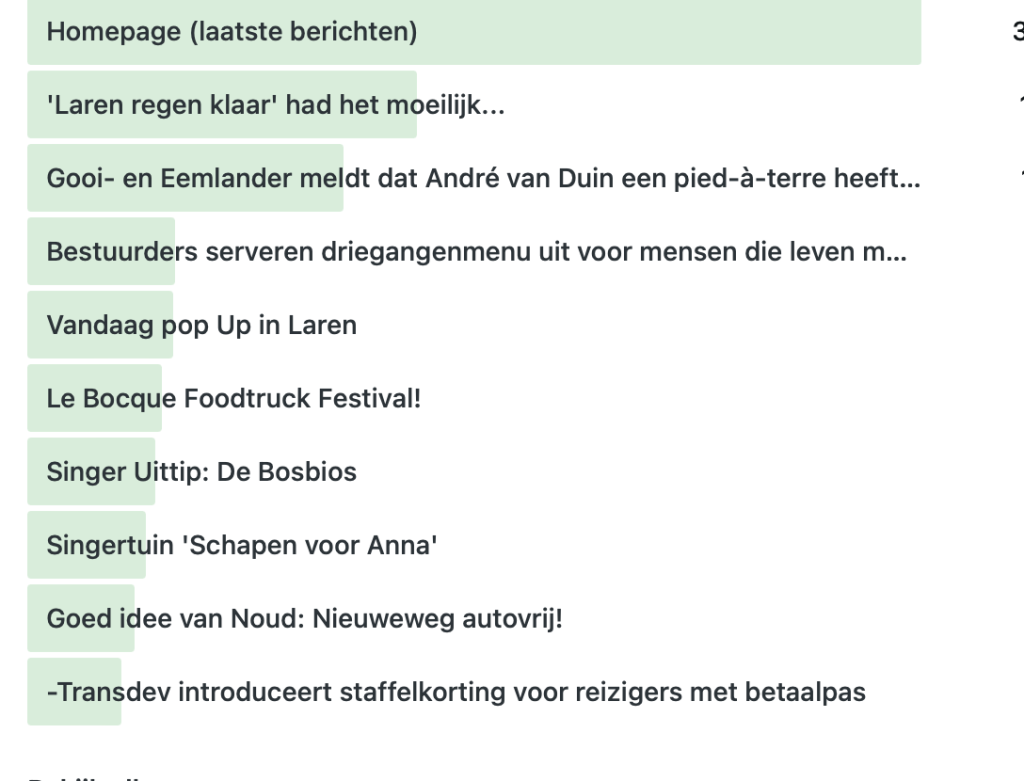Click the partially visible heading below the list
Viewport: 1024px width, 781px height.
pyautogui.click(x=90, y=777)
